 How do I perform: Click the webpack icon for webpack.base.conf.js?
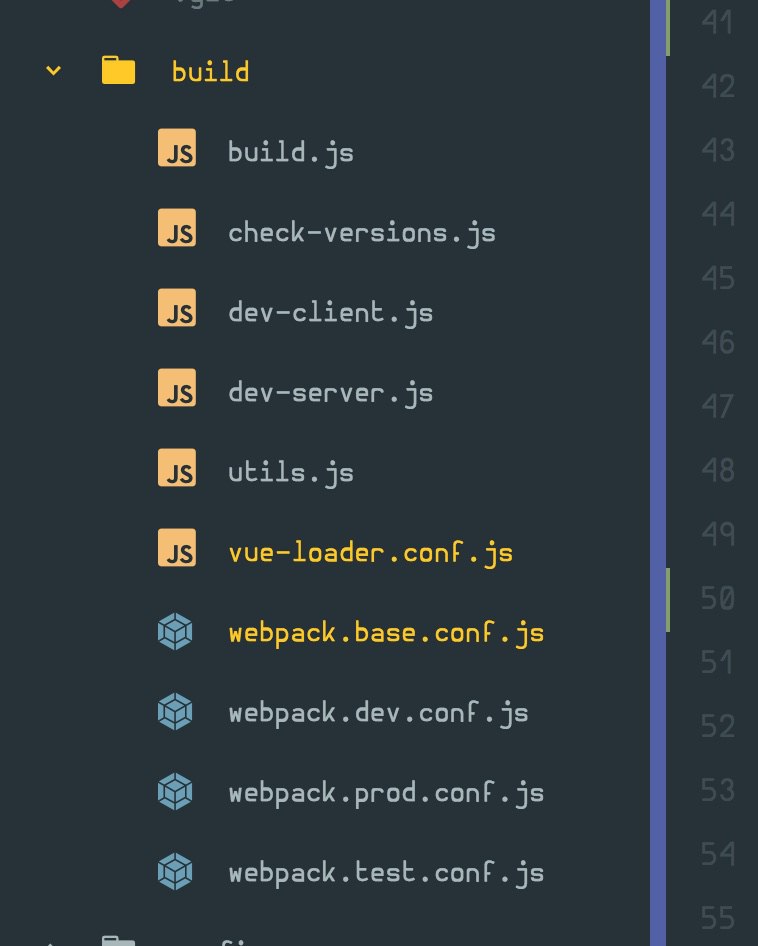[x=175, y=631]
